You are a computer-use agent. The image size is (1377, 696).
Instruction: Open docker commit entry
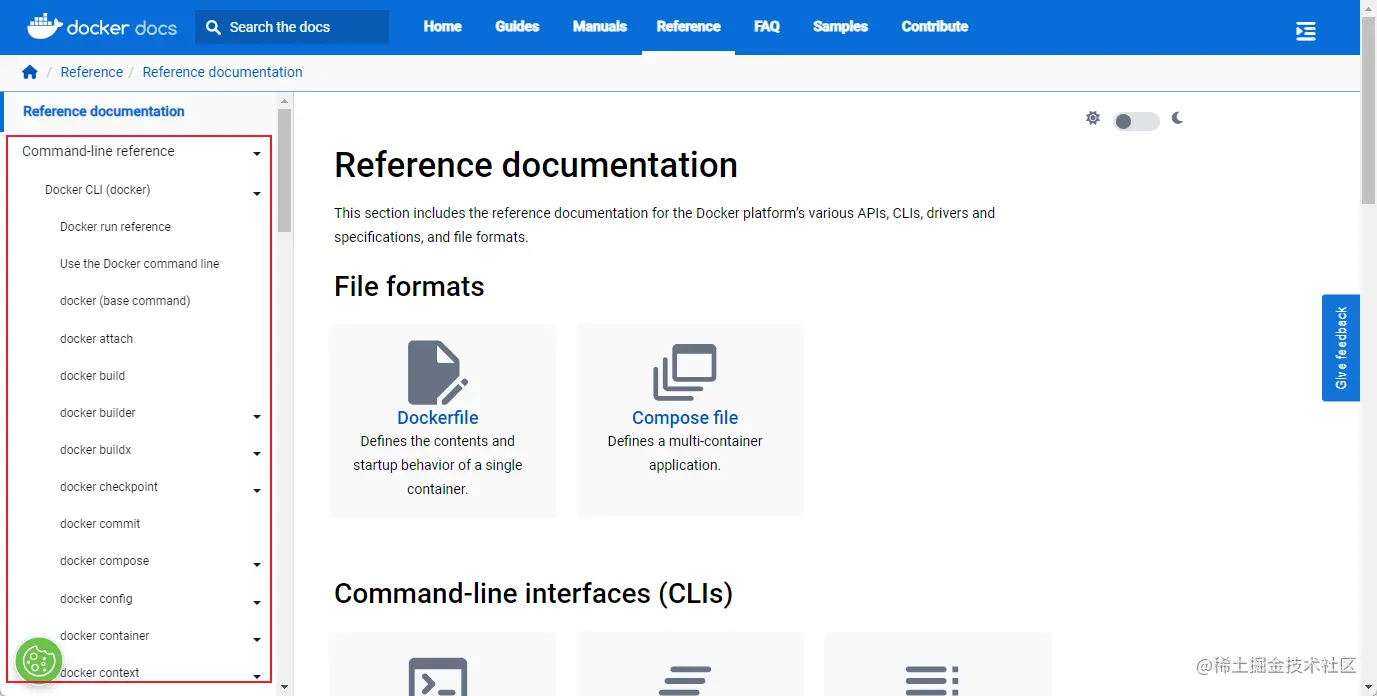pos(100,524)
